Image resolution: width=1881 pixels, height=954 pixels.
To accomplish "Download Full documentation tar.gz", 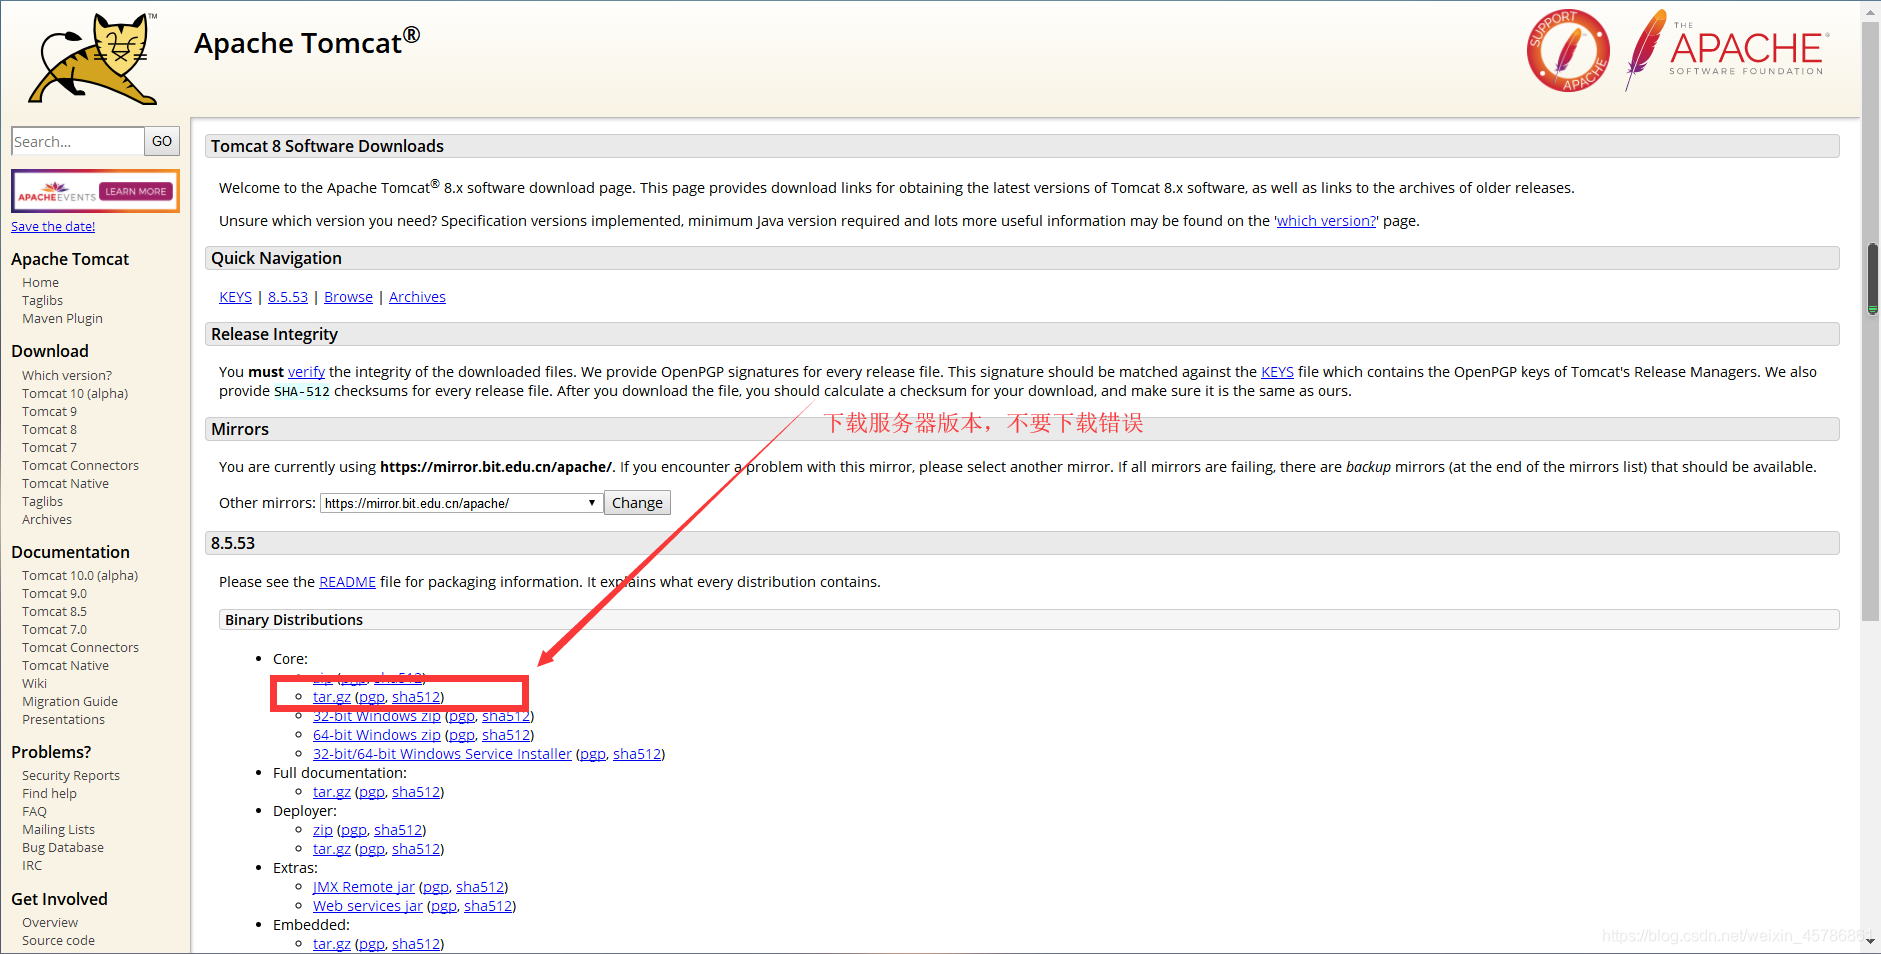I will (331, 792).
